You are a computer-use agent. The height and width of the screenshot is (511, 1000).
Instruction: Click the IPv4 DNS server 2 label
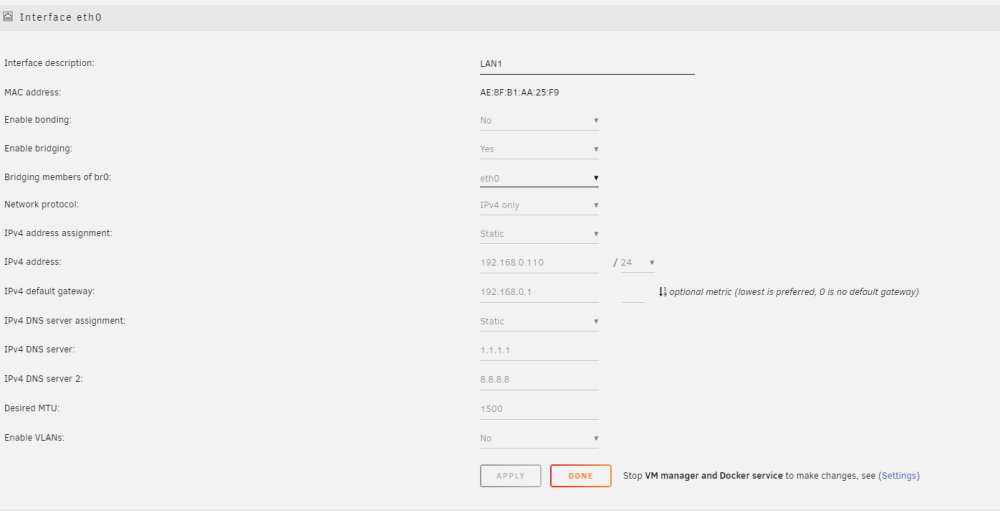[x=43, y=379]
